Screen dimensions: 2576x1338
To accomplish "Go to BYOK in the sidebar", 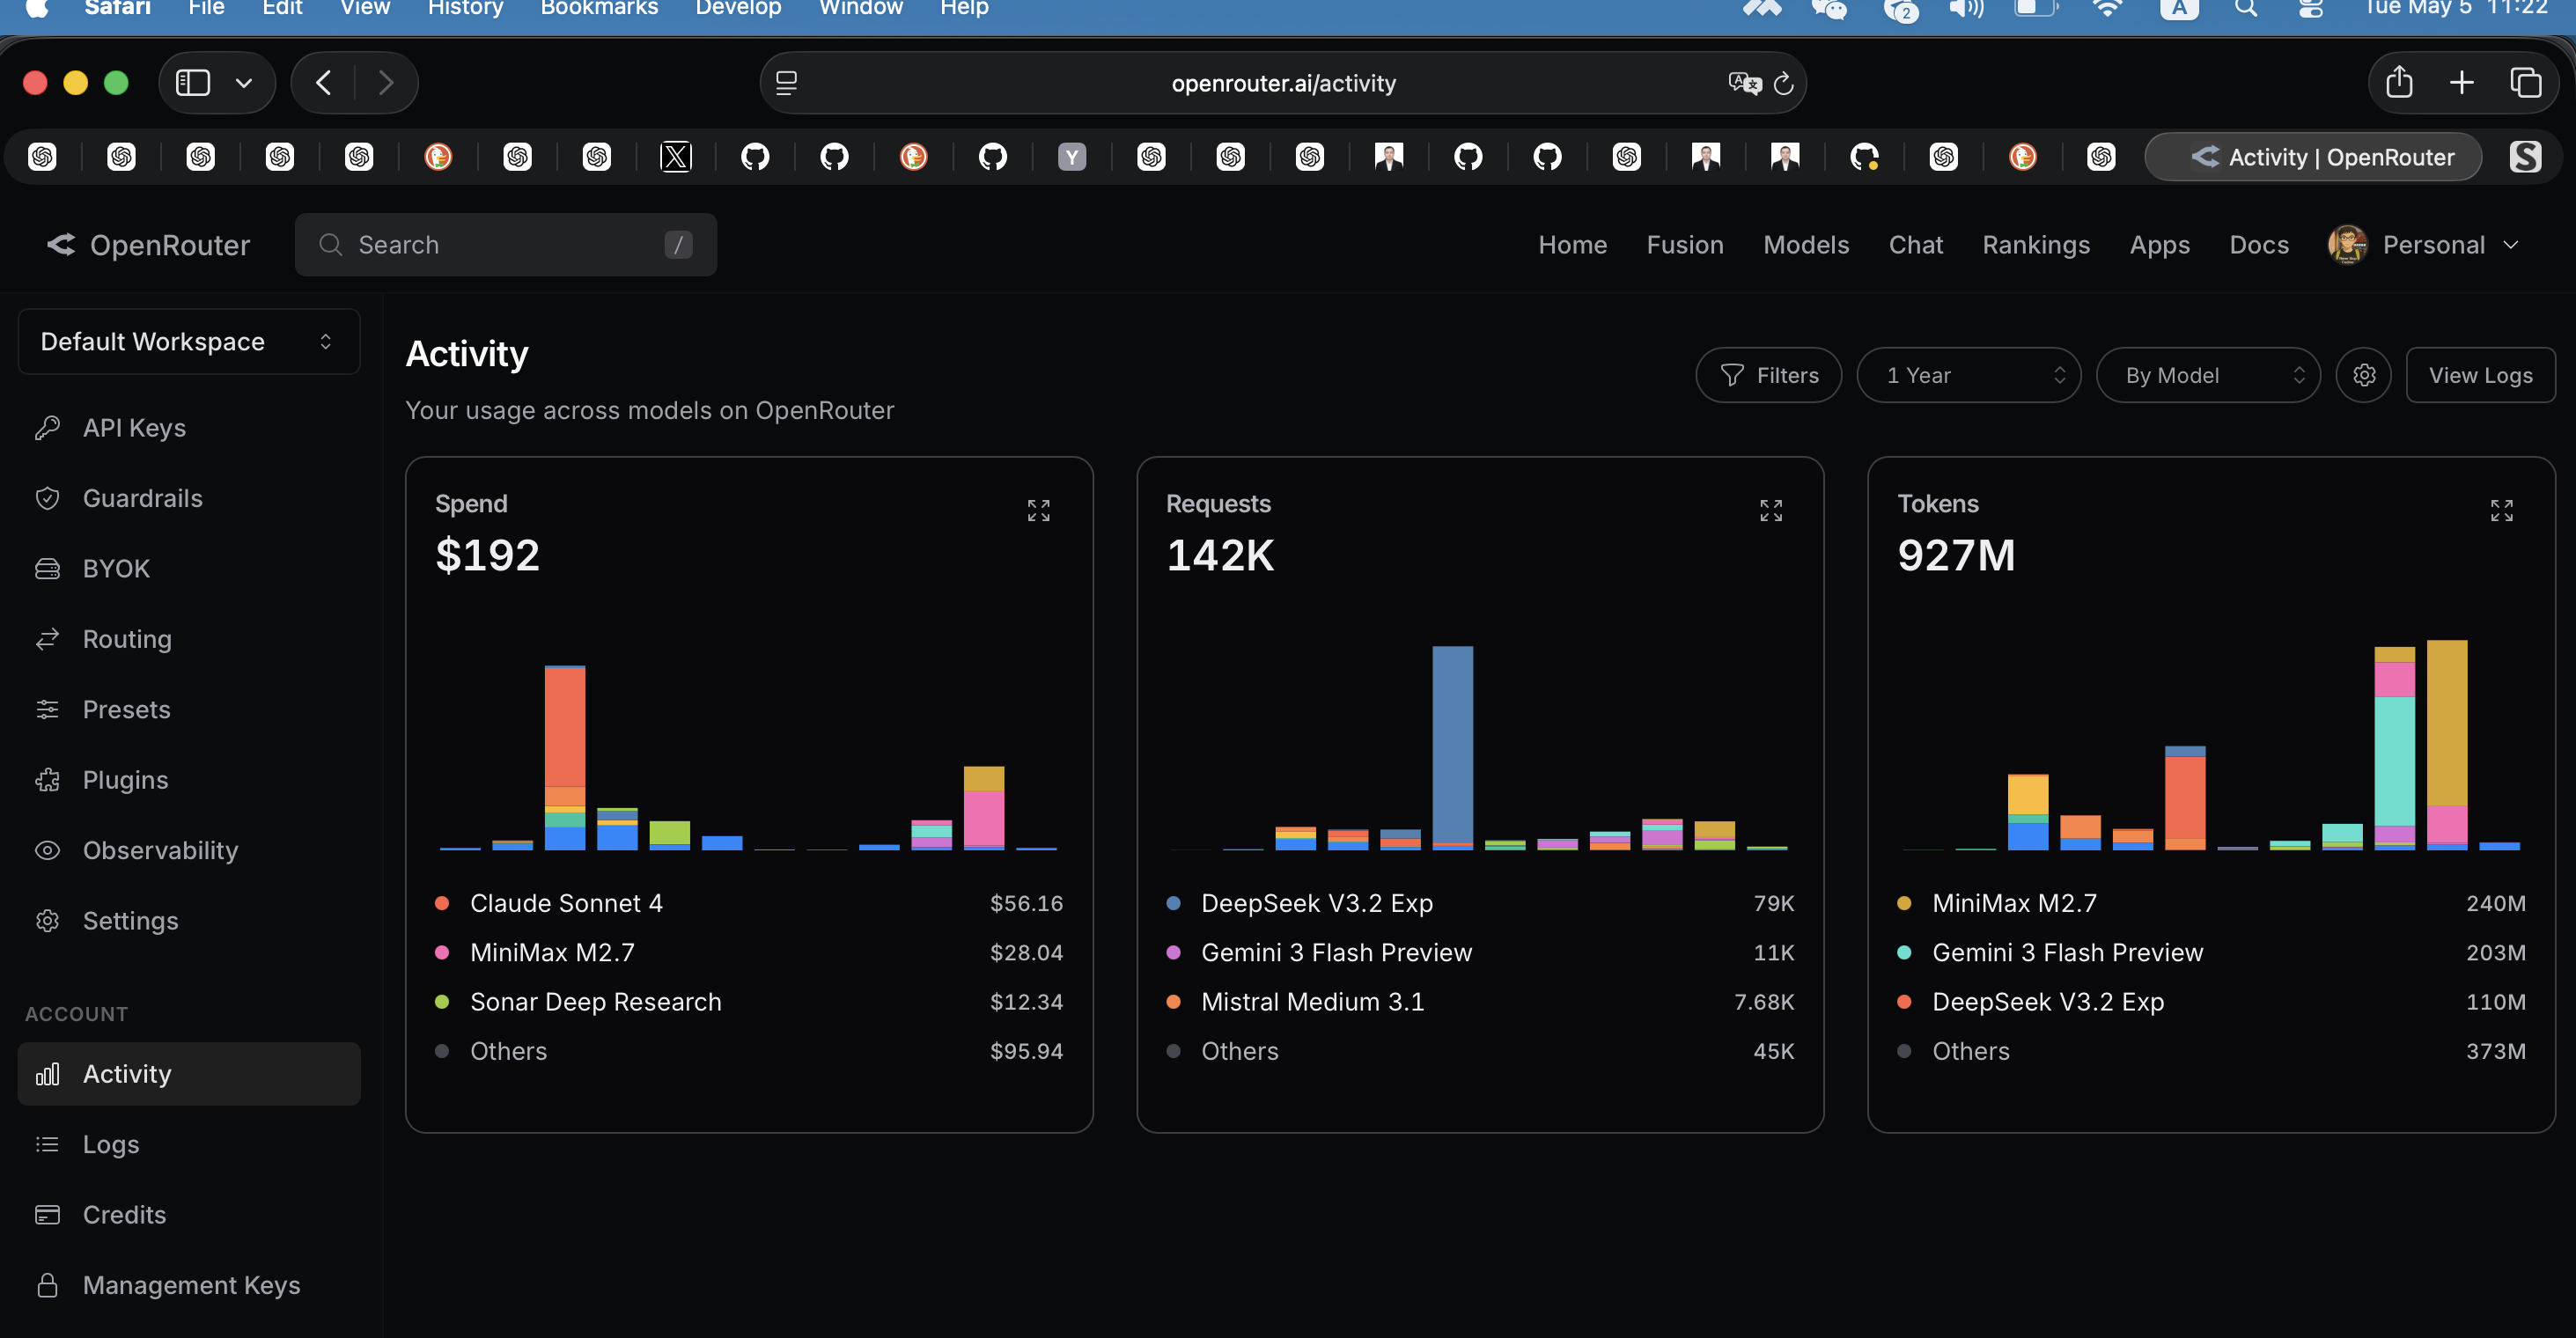I will point(189,569).
